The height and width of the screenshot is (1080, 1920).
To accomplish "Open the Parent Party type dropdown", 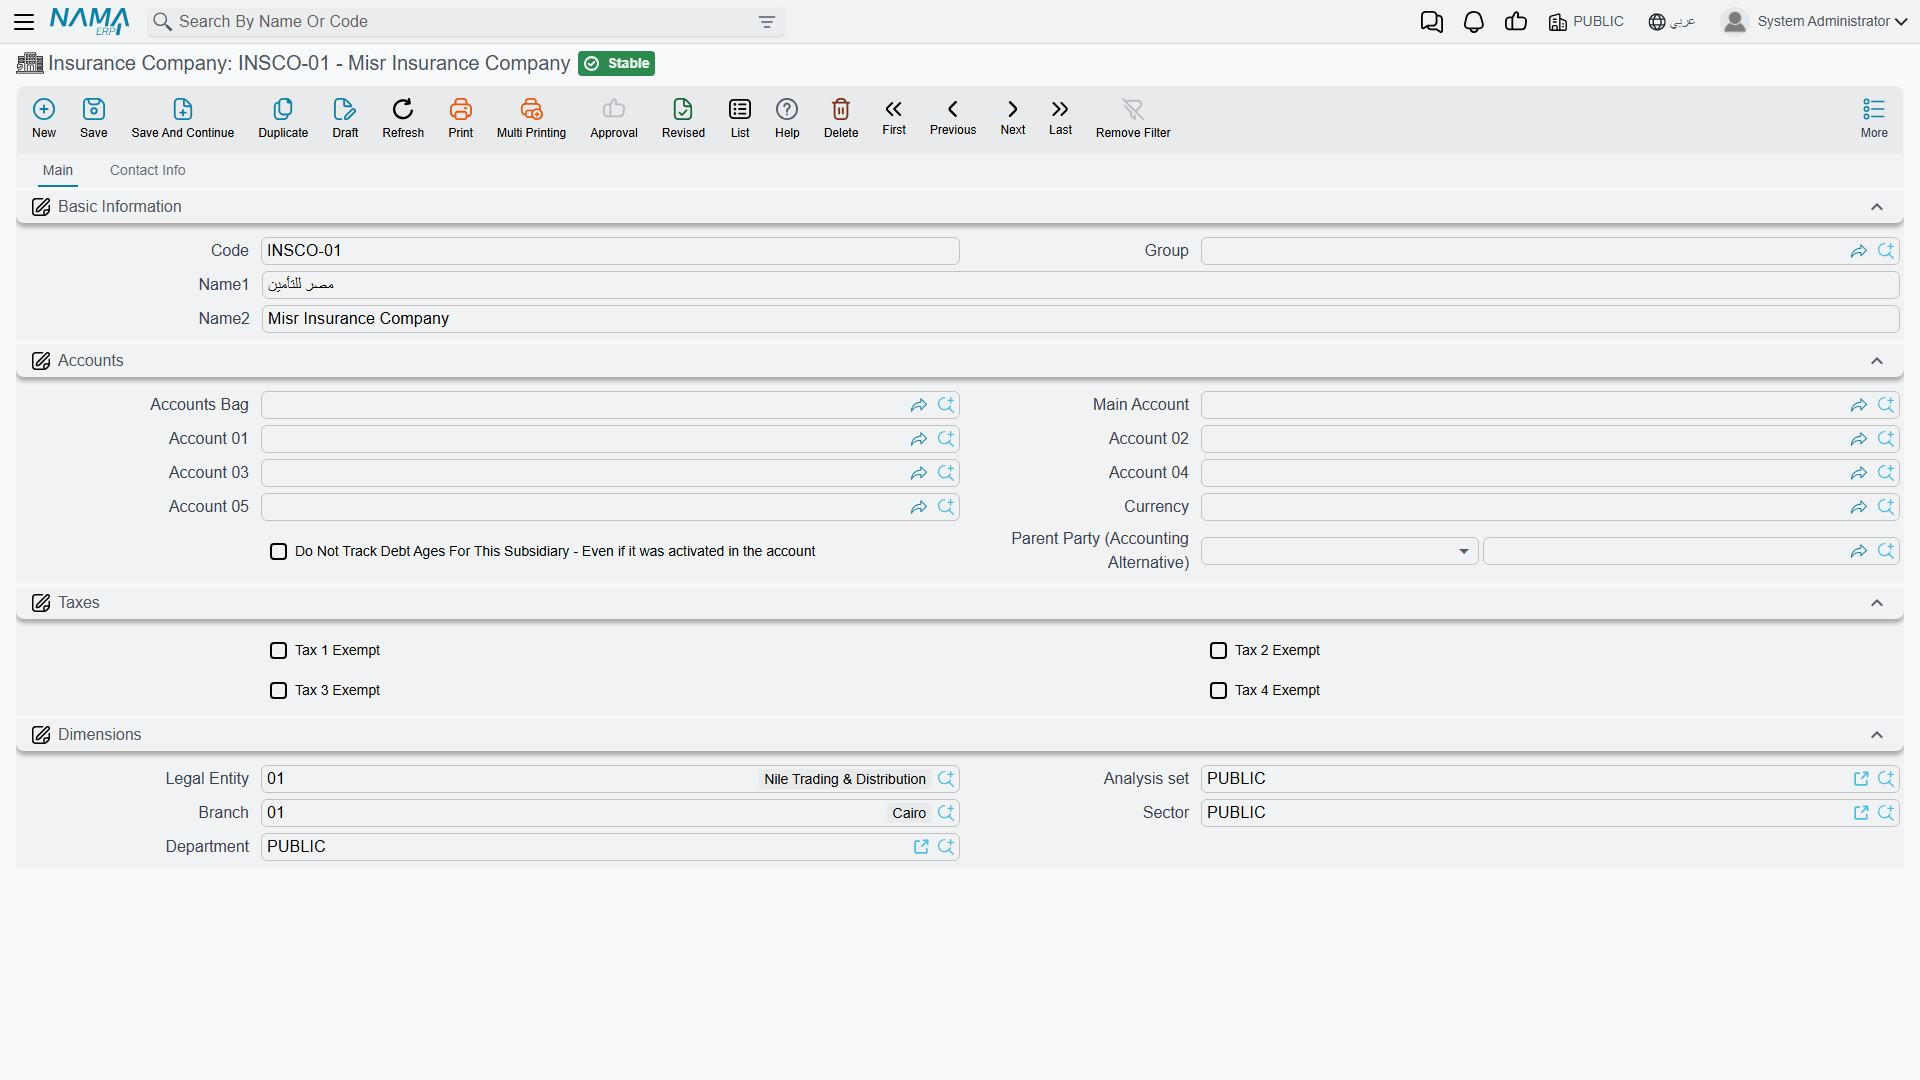I will (x=1340, y=551).
